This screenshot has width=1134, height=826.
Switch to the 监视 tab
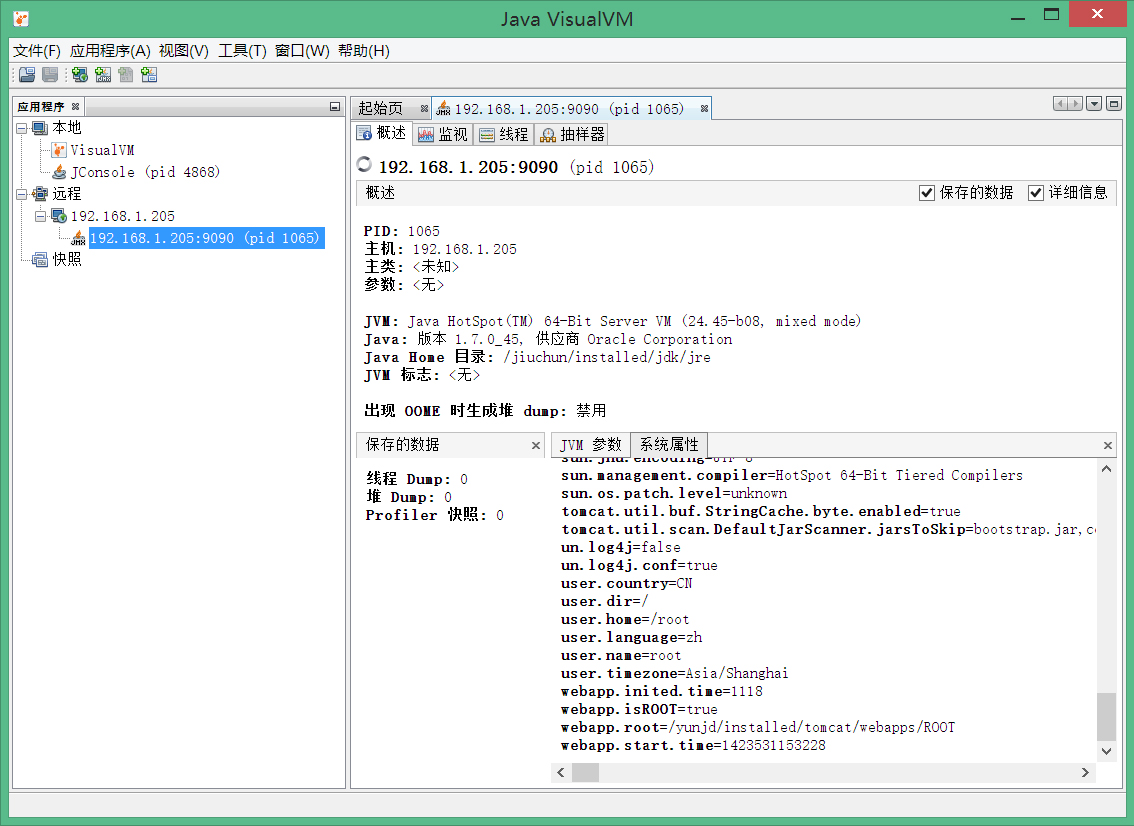(x=442, y=134)
